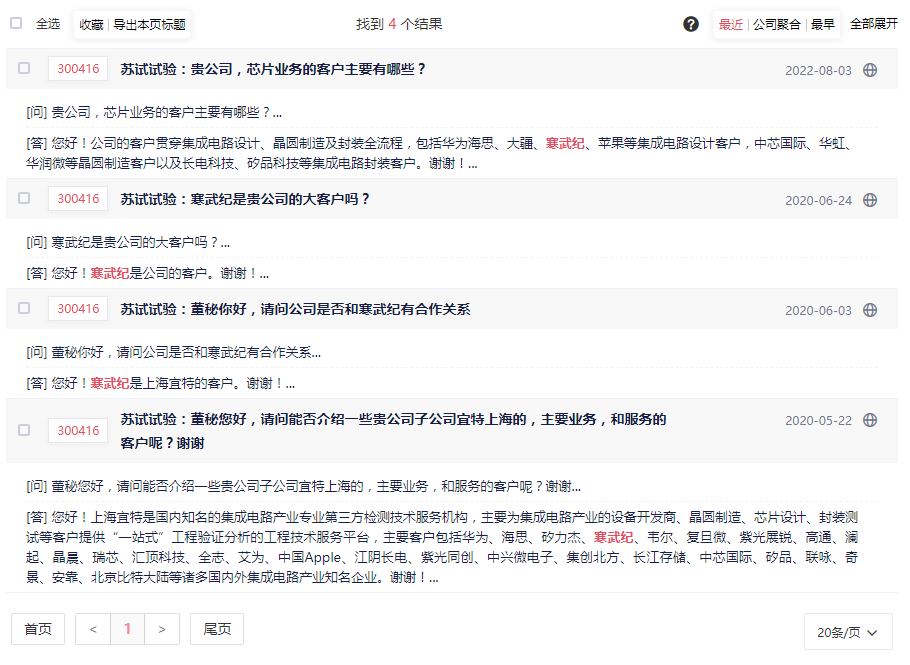This screenshot has height=665, width=910.
Task: Go to previous page arrow
Action: coord(93,629)
